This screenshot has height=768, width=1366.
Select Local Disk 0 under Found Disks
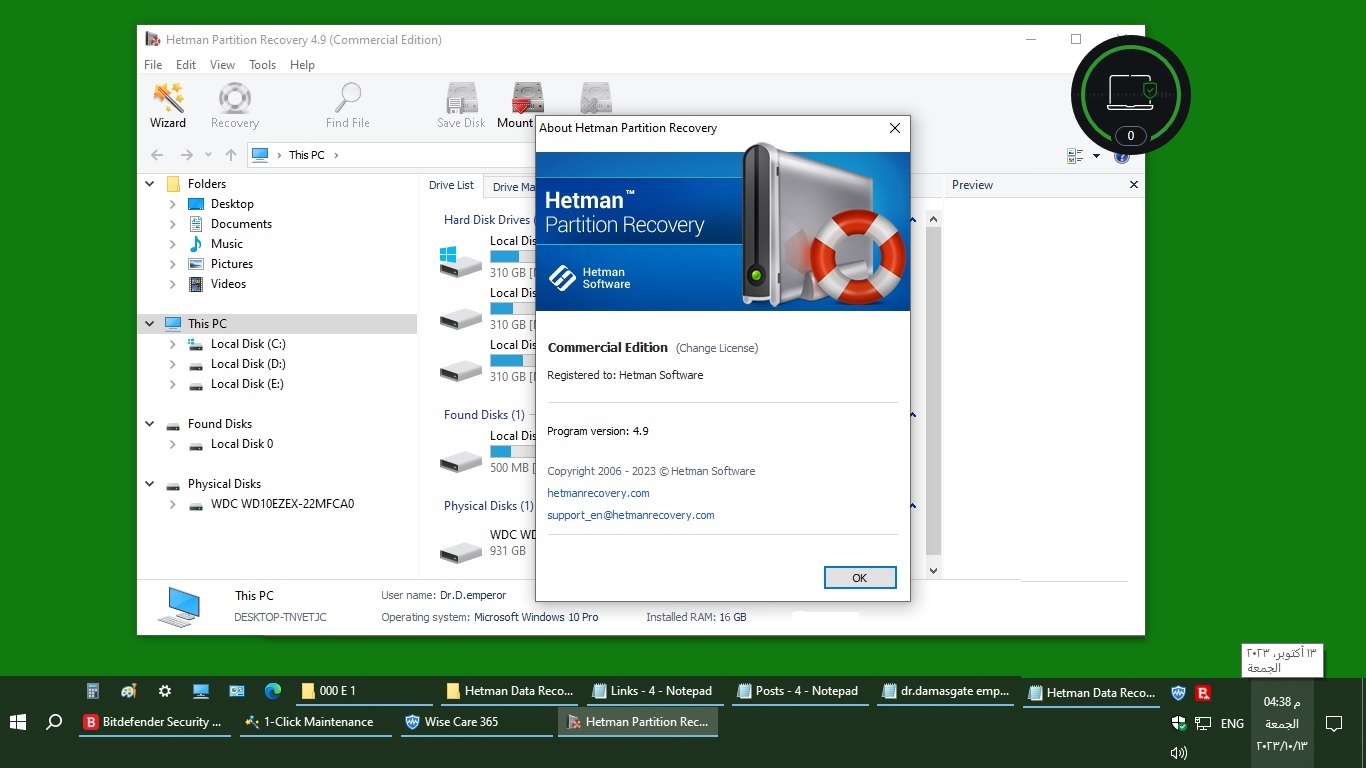click(242, 444)
